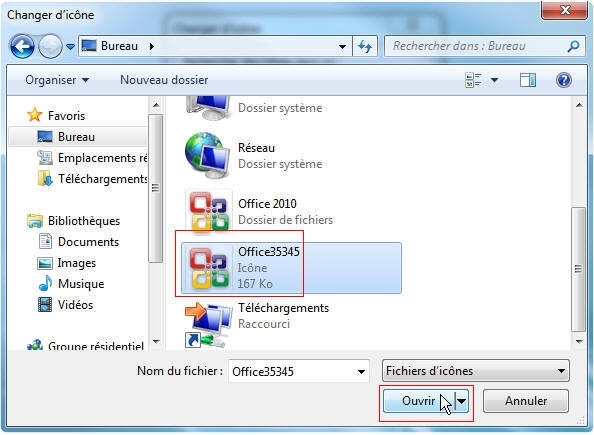594x435 pixels.
Task: Select the Téléchargements shortcut icon
Action: click(x=209, y=325)
